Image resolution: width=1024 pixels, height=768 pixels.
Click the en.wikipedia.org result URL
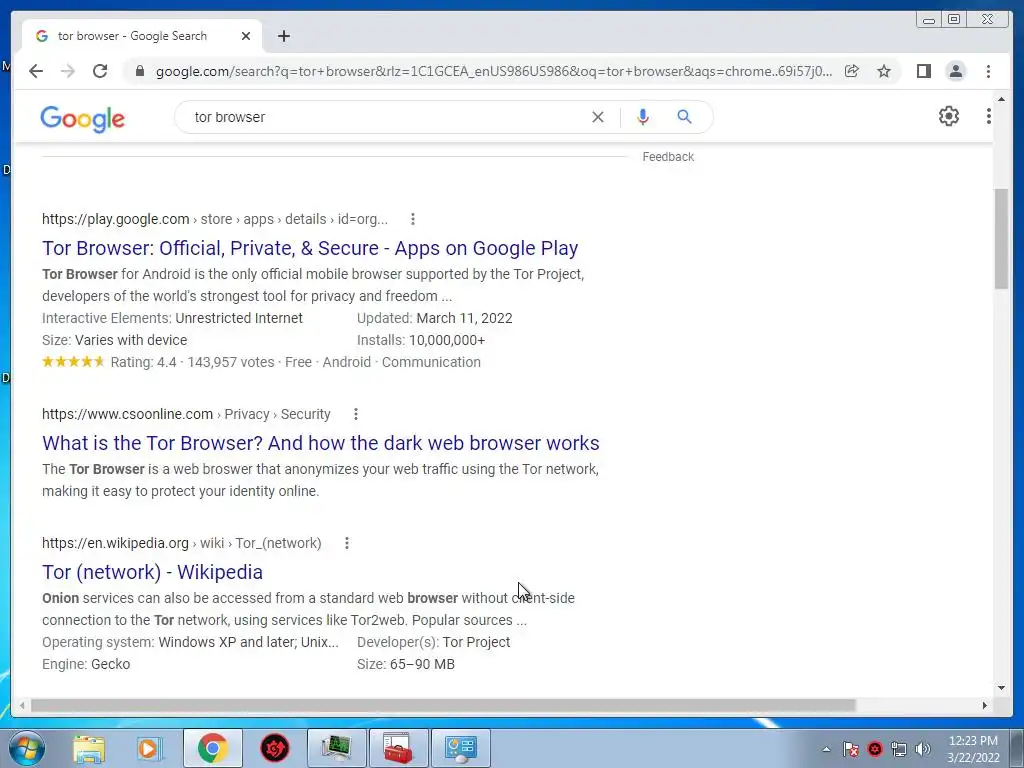point(182,543)
